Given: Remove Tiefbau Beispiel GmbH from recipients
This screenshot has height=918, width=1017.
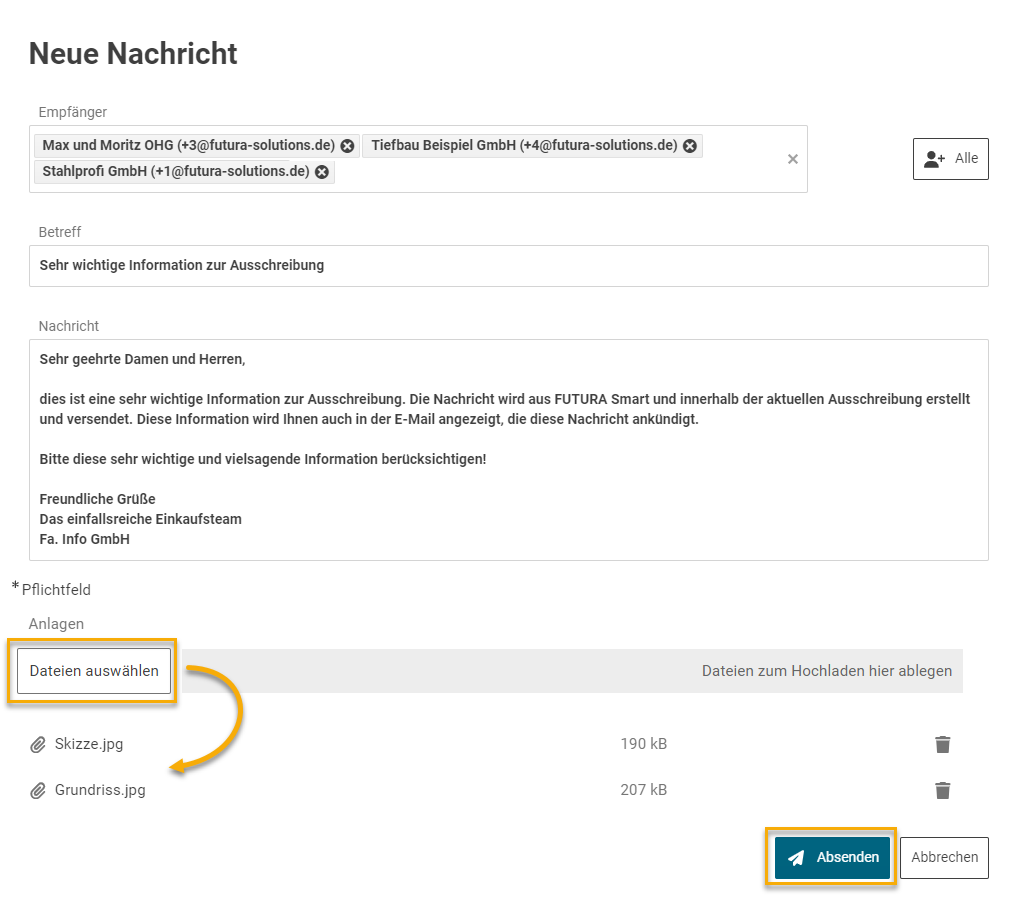Looking at the screenshot, I should (x=690, y=146).
